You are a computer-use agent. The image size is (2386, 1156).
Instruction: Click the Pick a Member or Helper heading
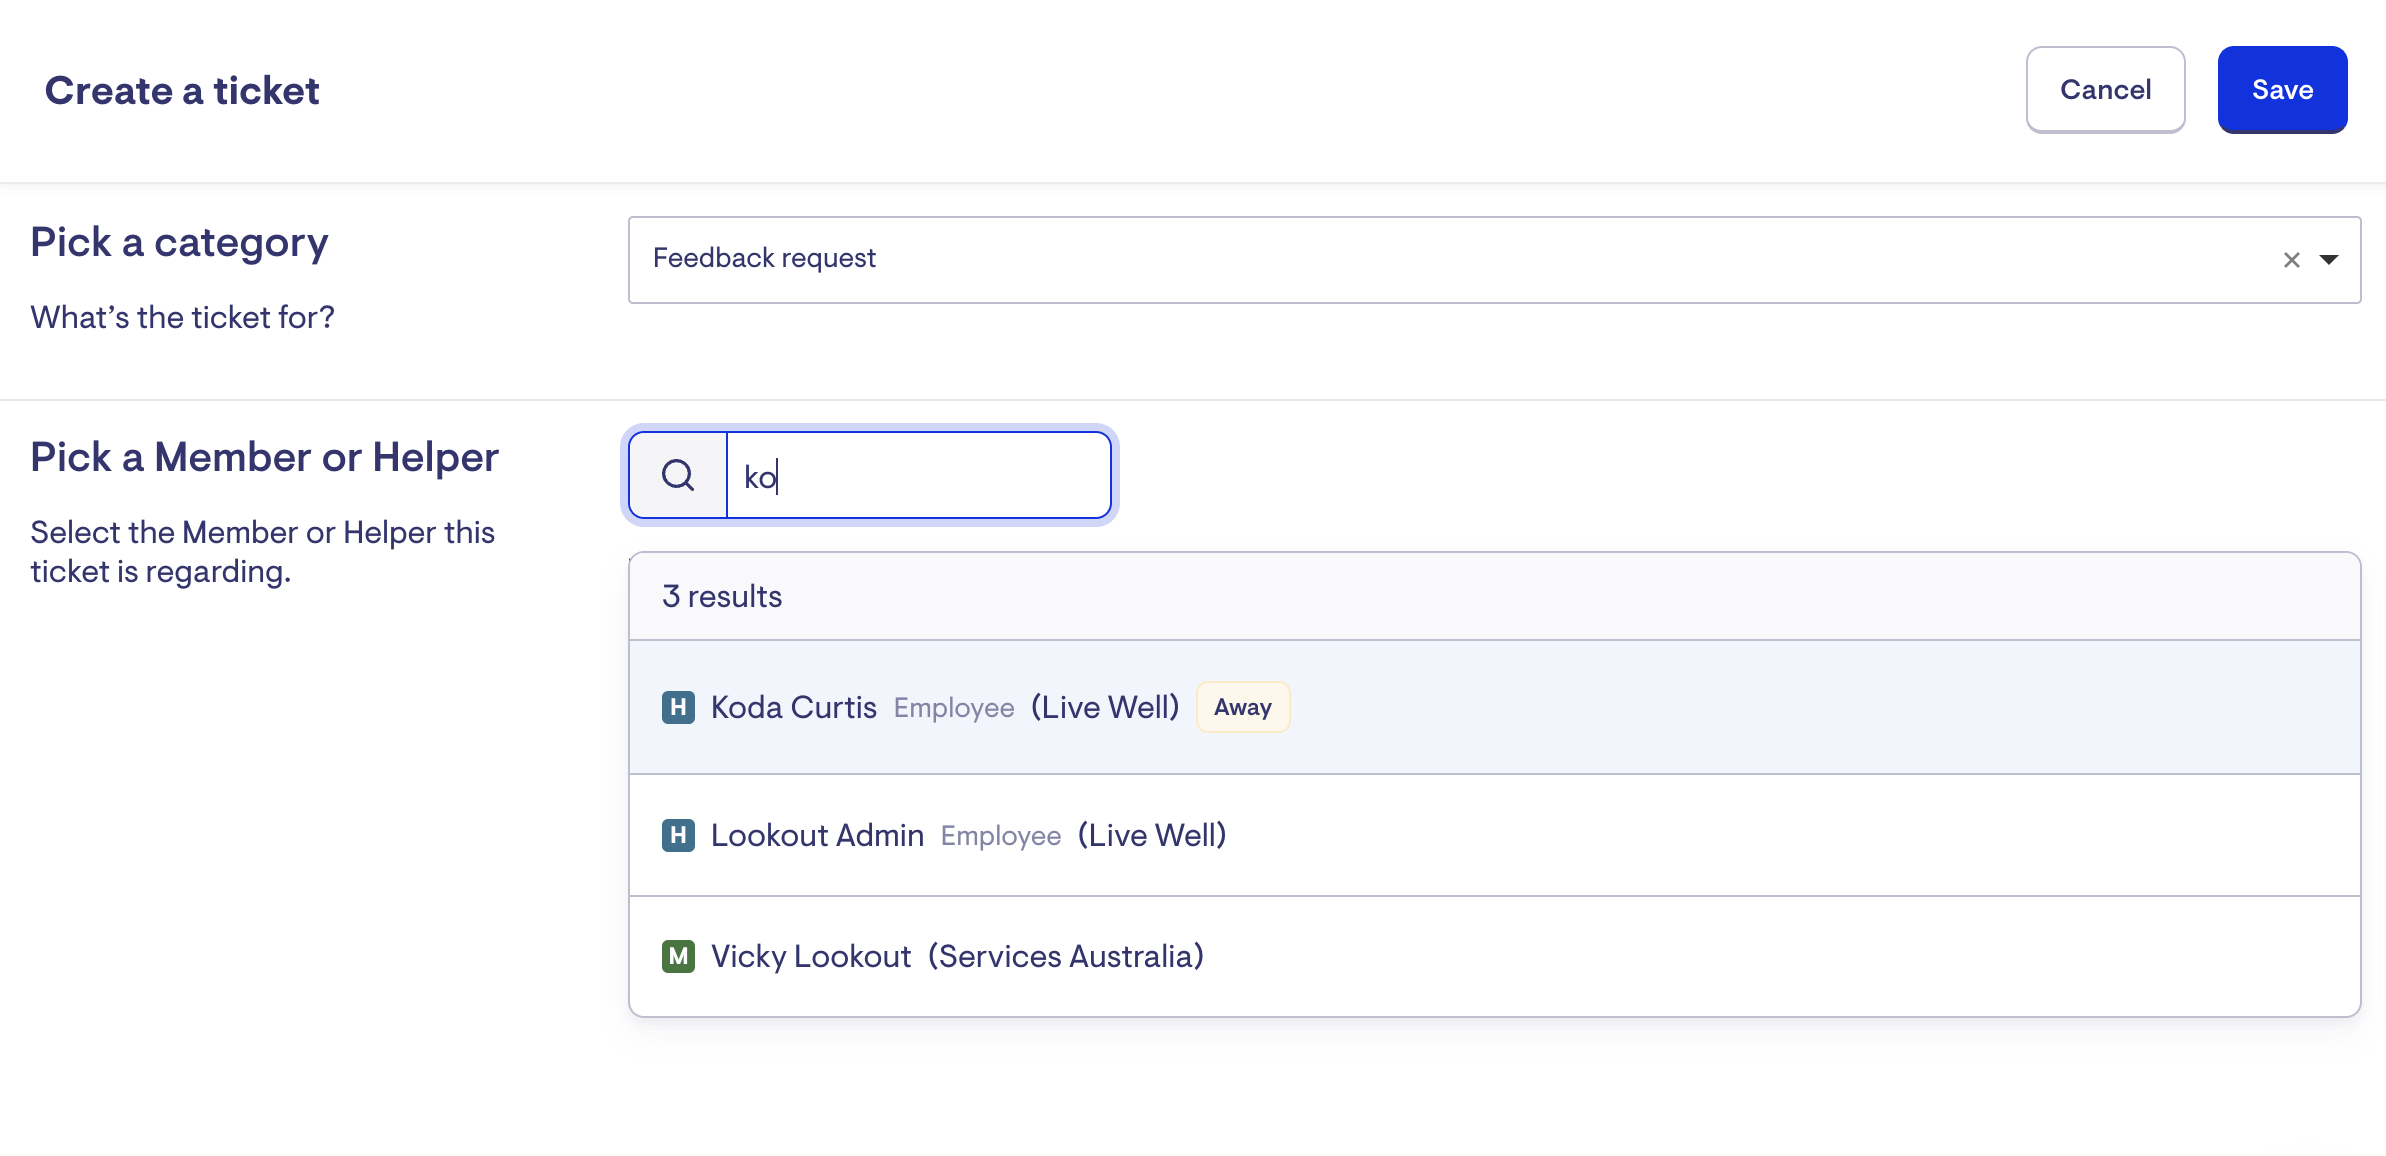[x=264, y=457]
